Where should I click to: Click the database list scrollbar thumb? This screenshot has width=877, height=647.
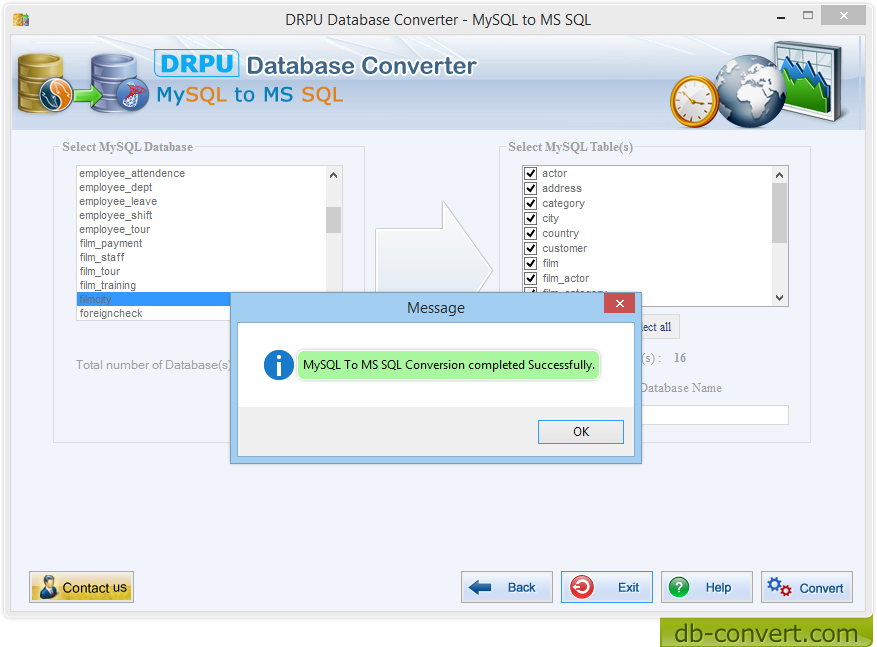tap(334, 220)
